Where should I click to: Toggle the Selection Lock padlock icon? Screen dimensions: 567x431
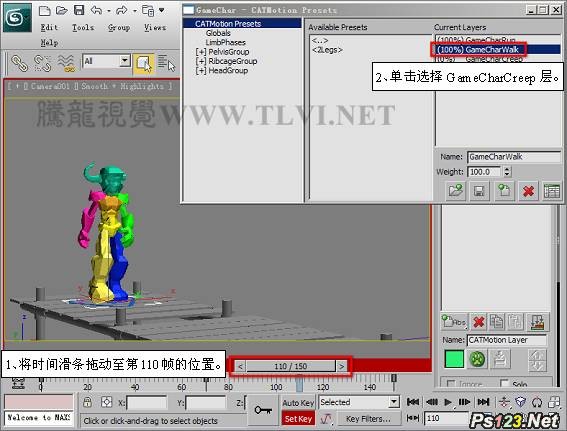[87, 402]
